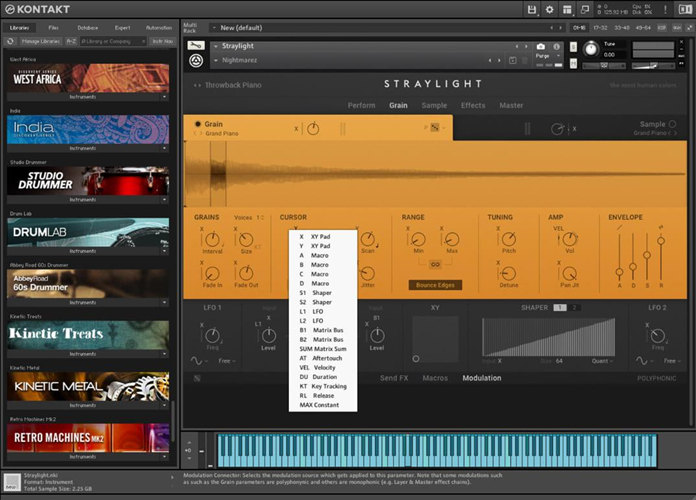Image resolution: width=696 pixels, height=500 pixels.
Task: Switch to the Effects tab
Action: (472, 105)
